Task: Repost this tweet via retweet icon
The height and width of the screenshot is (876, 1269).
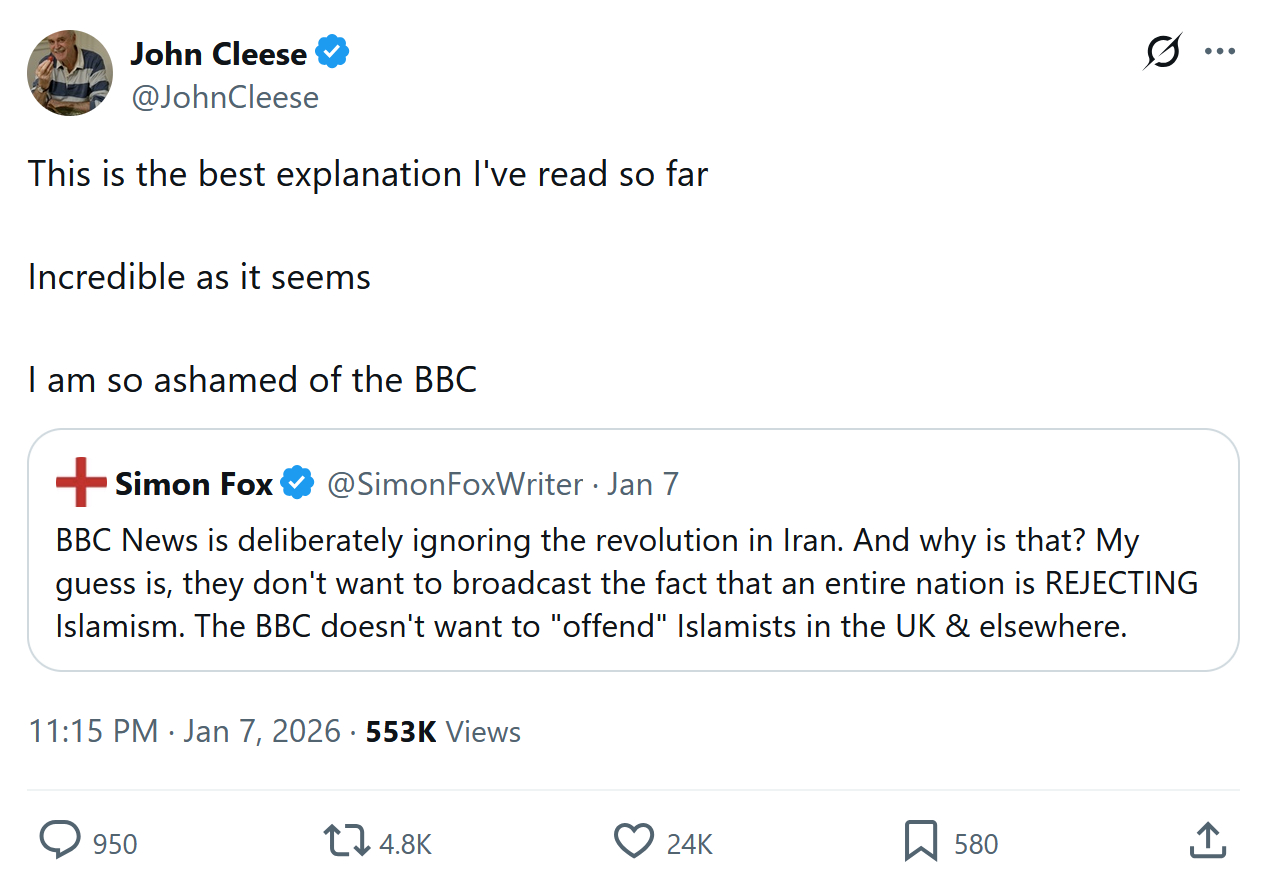Action: point(346,841)
